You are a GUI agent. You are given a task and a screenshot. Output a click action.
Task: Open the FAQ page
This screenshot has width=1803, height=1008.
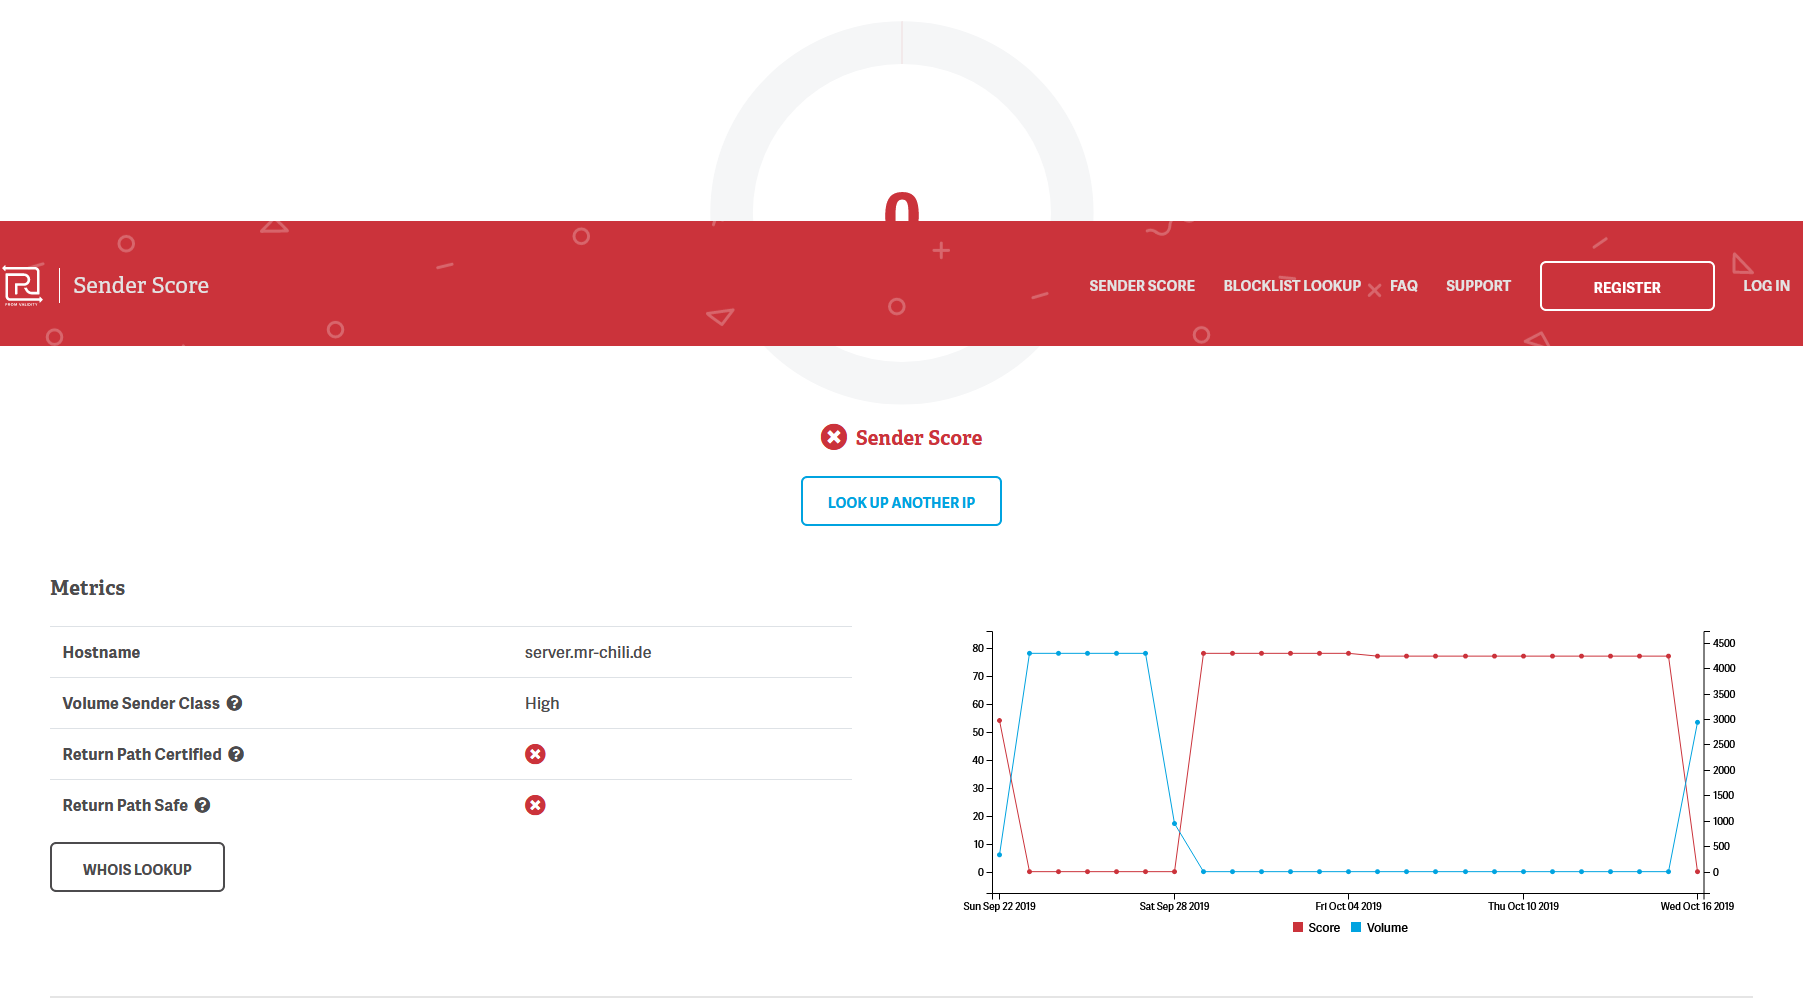pyautogui.click(x=1403, y=286)
